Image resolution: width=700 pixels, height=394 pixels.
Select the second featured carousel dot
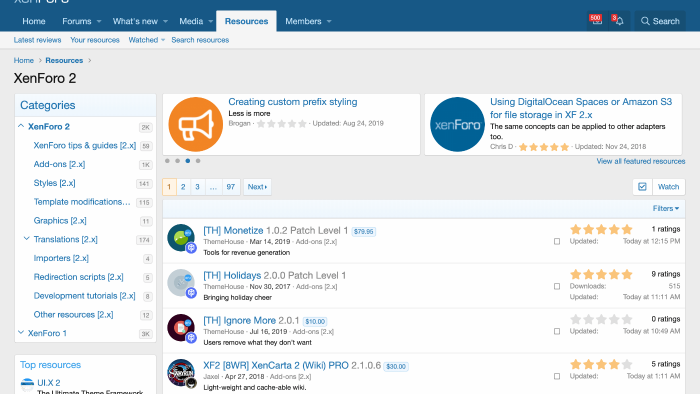(x=178, y=161)
